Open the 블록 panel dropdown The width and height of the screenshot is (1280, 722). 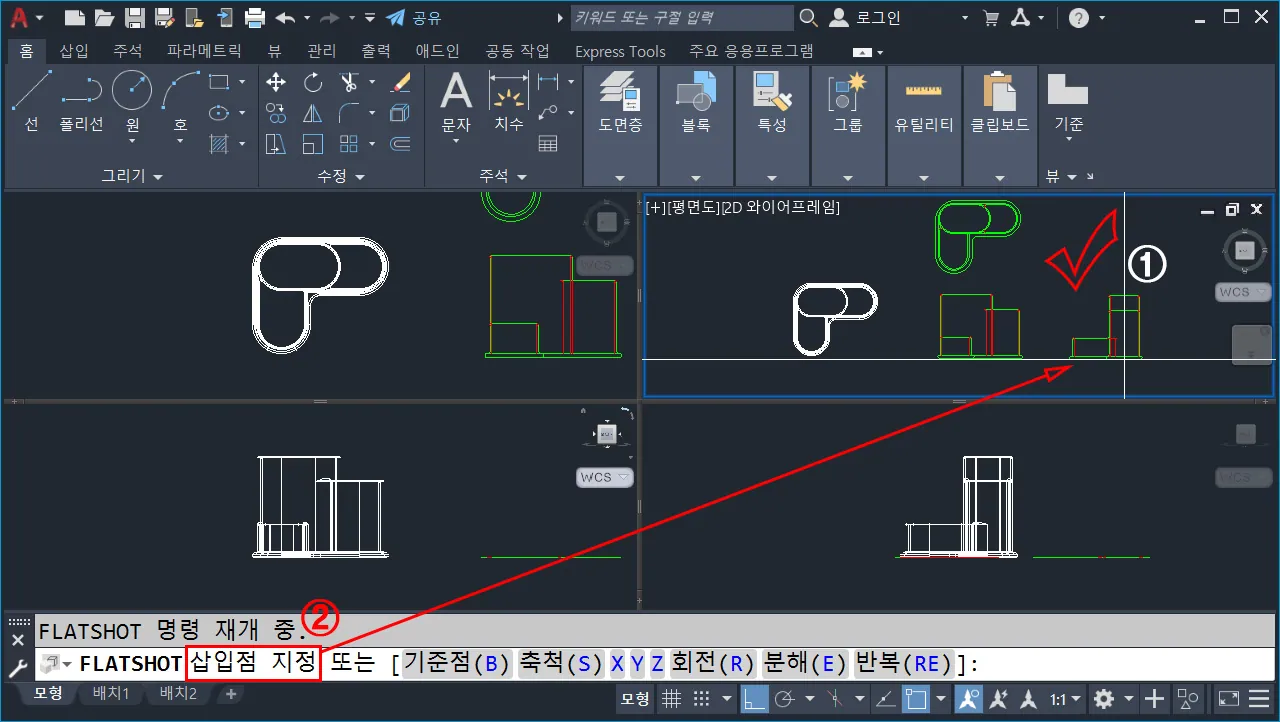(696, 176)
